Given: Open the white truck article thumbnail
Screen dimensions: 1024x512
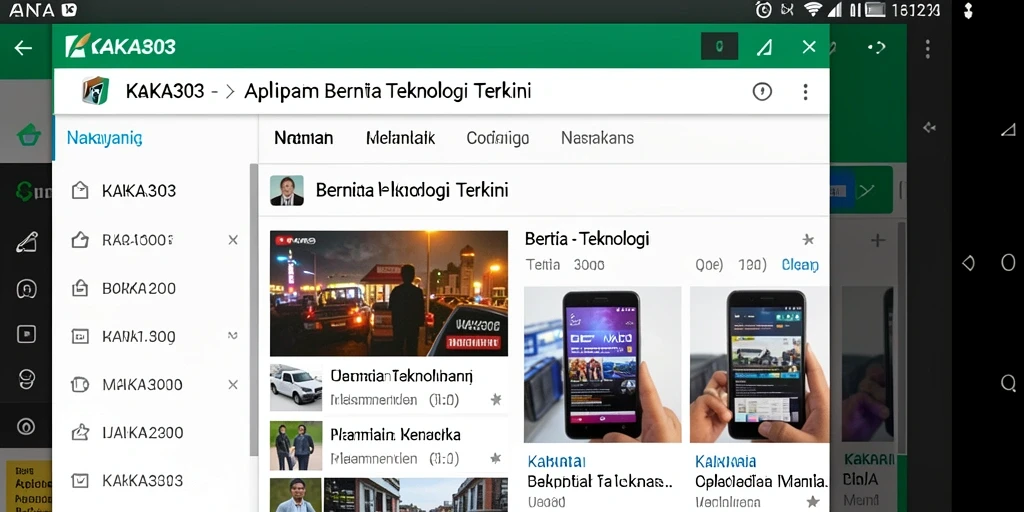Looking at the screenshot, I should [296, 388].
